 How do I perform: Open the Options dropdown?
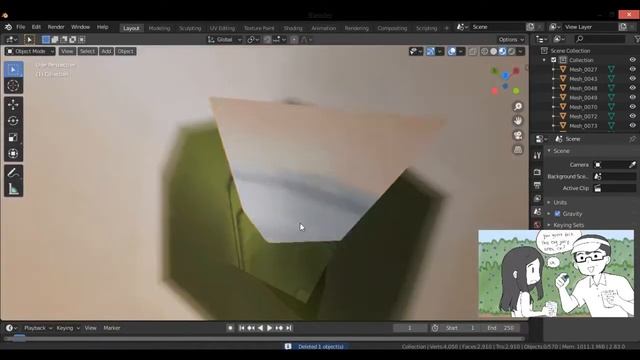[x=511, y=40]
